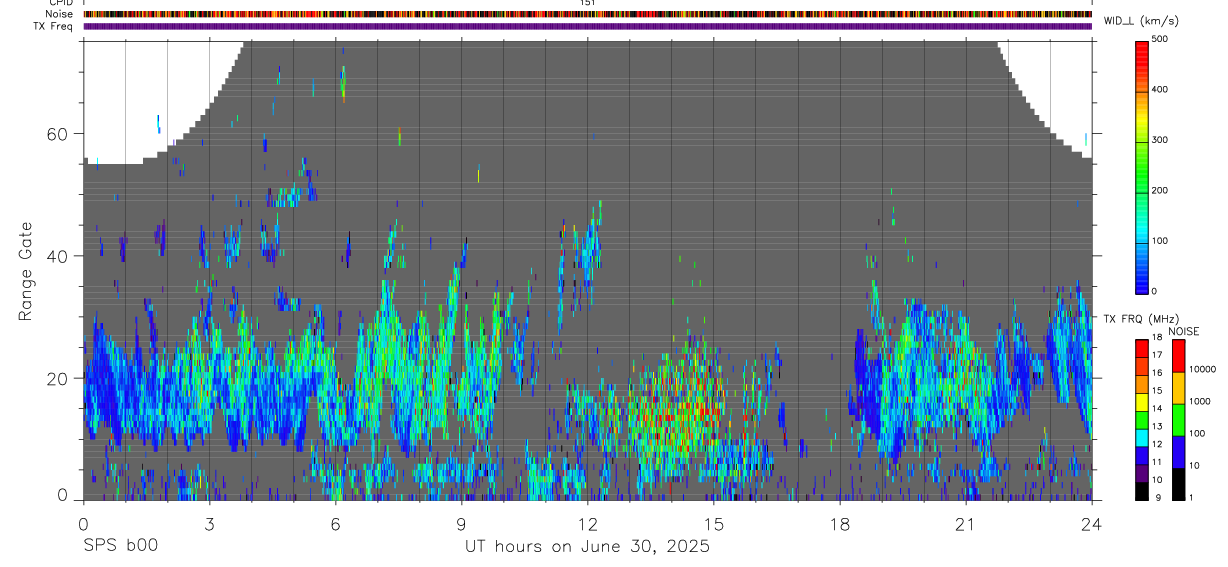Click the 'Noise' row label at top left
Image resolution: width=1228 pixels, height=567 pixels.
pyautogui.click(x=59, y=14)
